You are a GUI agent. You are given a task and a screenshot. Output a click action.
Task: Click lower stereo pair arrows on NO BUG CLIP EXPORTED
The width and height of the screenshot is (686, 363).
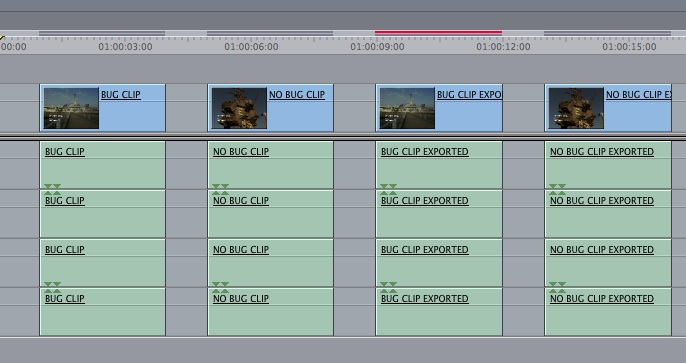557,287
